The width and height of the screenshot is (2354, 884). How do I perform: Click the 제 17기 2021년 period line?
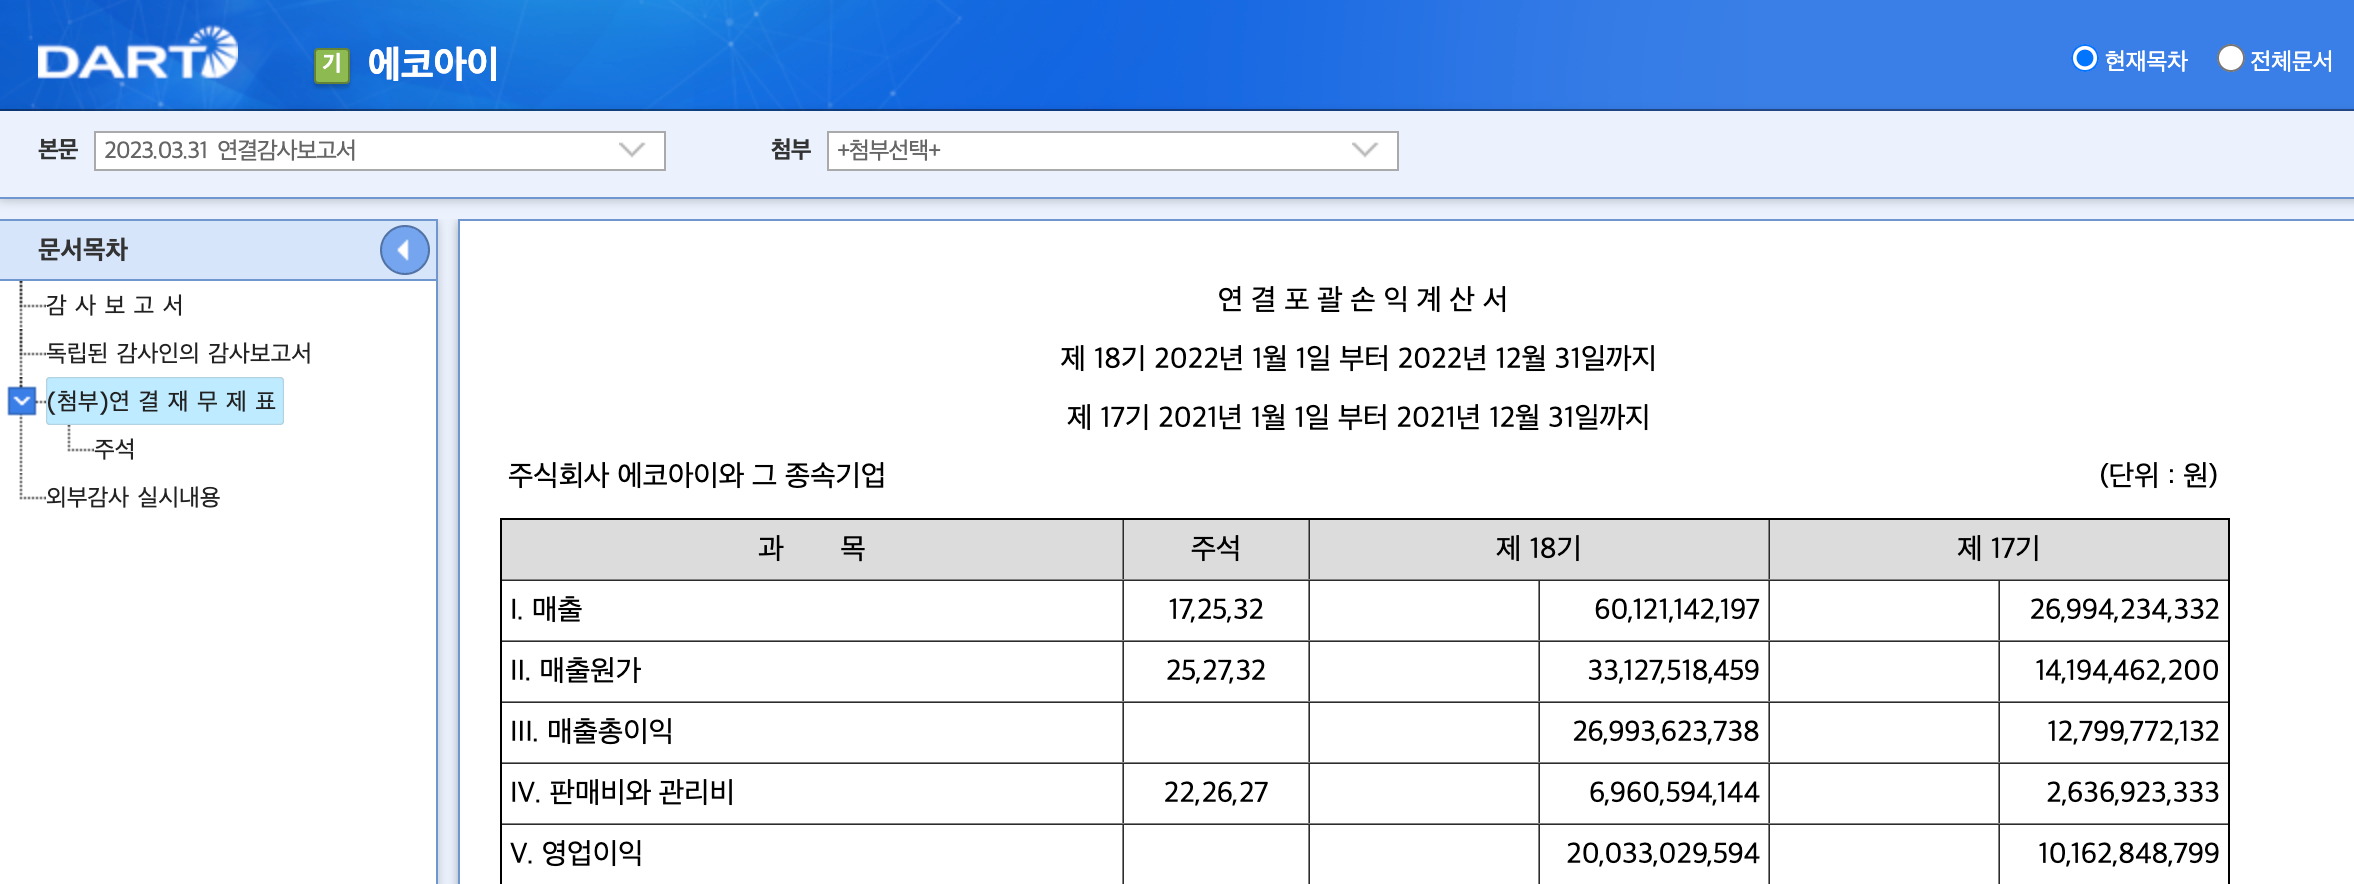[1358, 416]
